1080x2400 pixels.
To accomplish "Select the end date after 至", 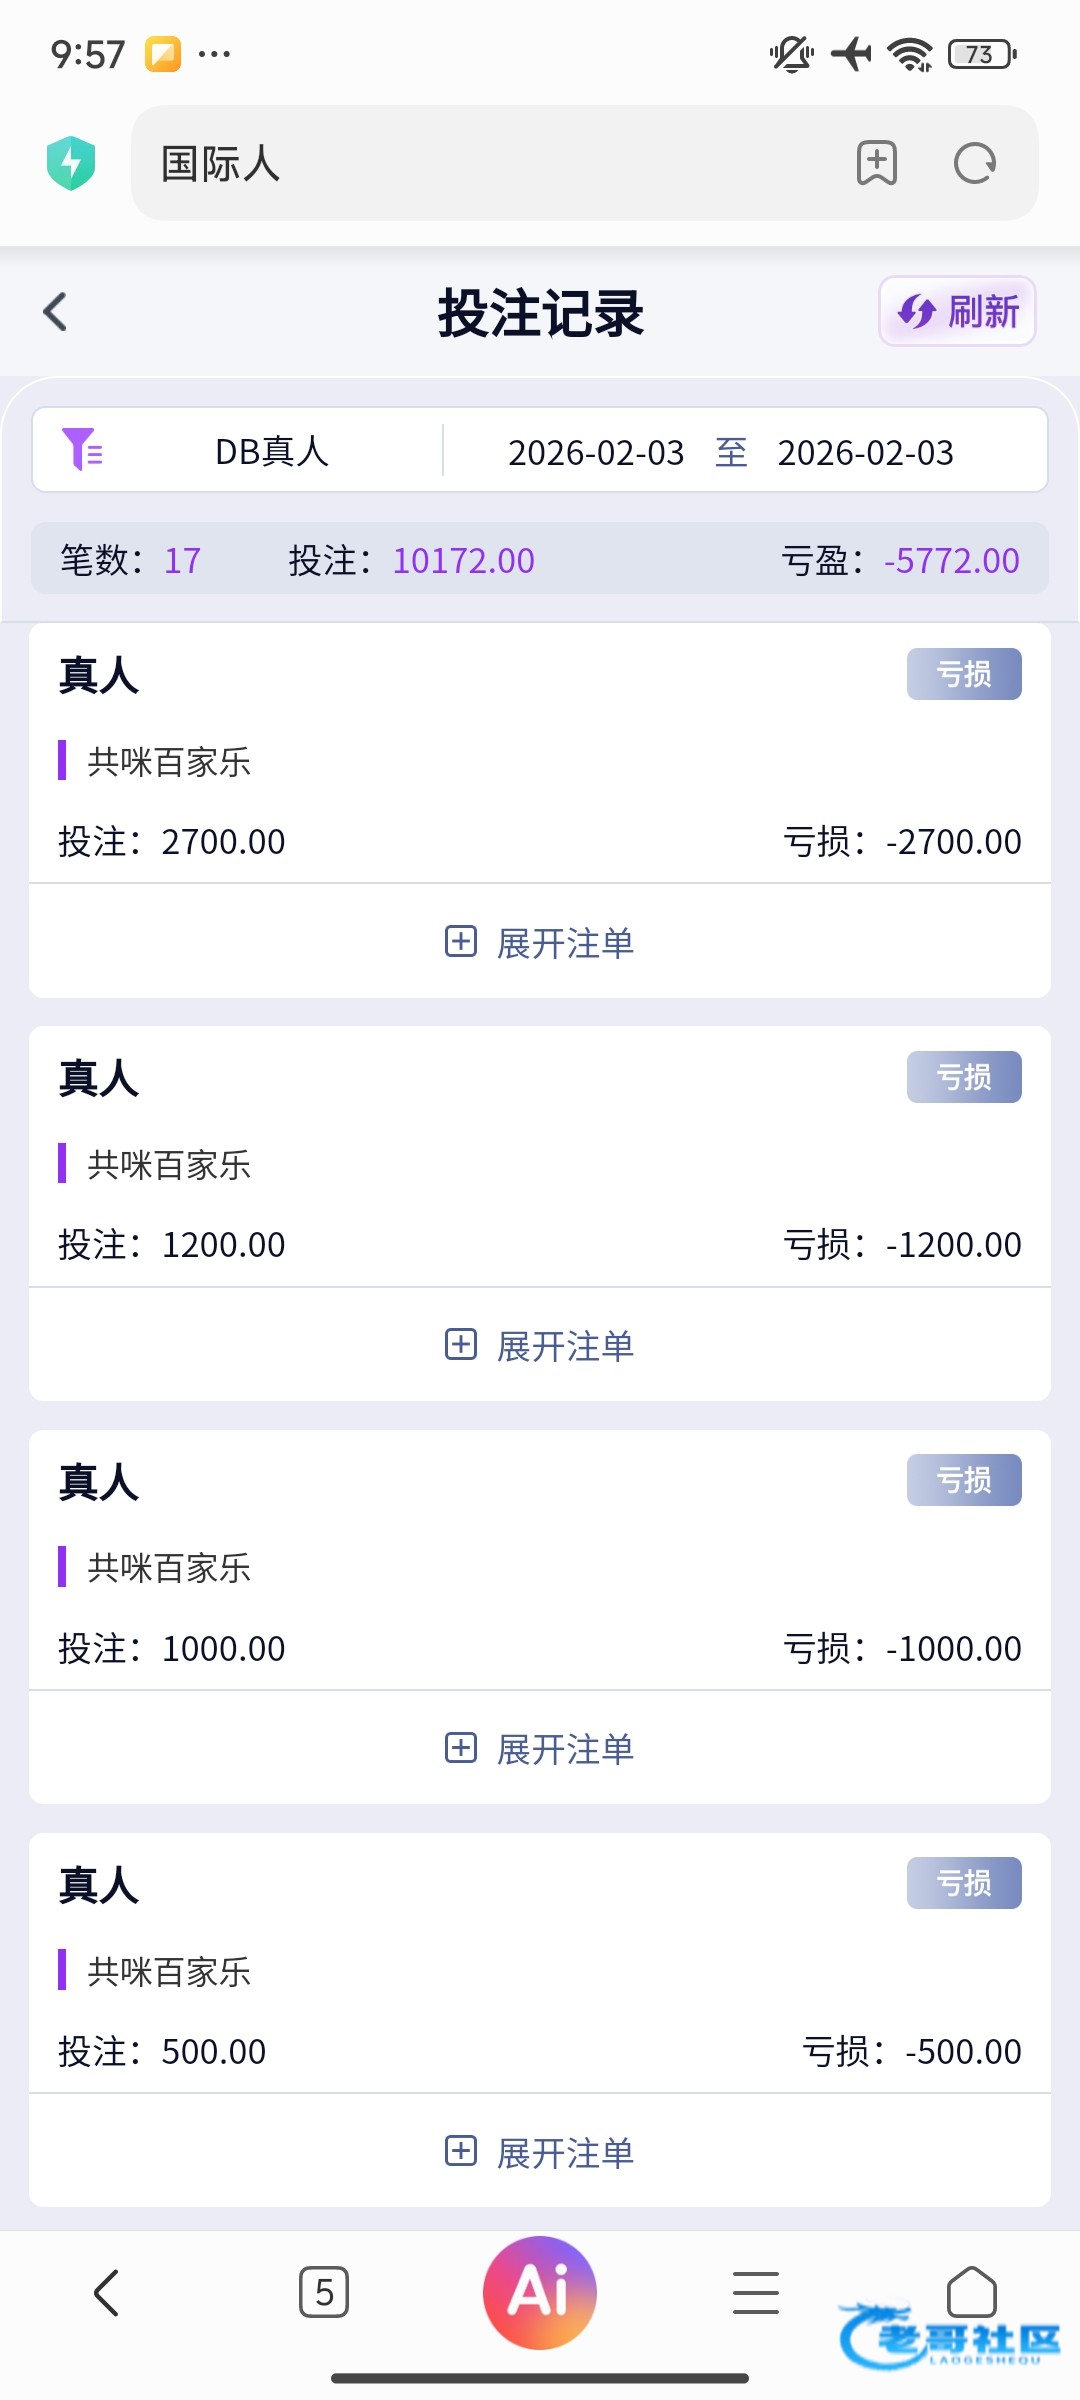I will pyautogui.click(x=865, y=453).
